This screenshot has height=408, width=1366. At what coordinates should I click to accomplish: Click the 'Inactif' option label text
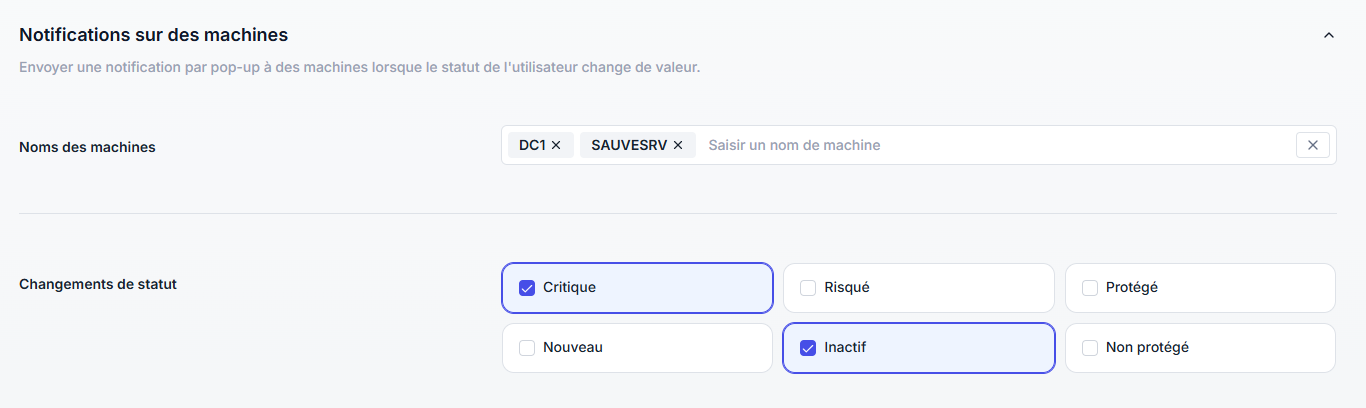coord(846,348)
